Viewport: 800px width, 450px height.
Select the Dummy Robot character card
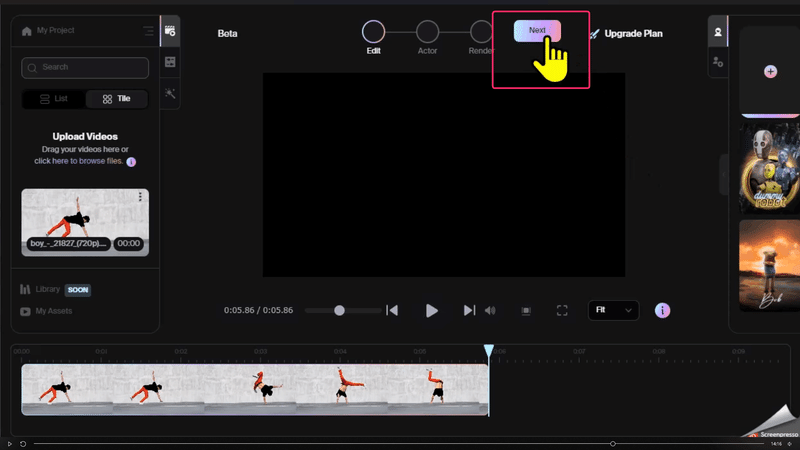(x=769, y=168)
